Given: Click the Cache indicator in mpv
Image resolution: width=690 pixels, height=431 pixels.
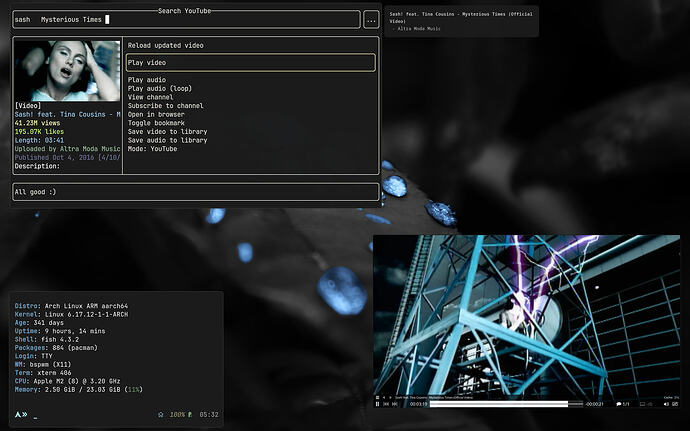Looking at the screenshot, I should 671,398.
